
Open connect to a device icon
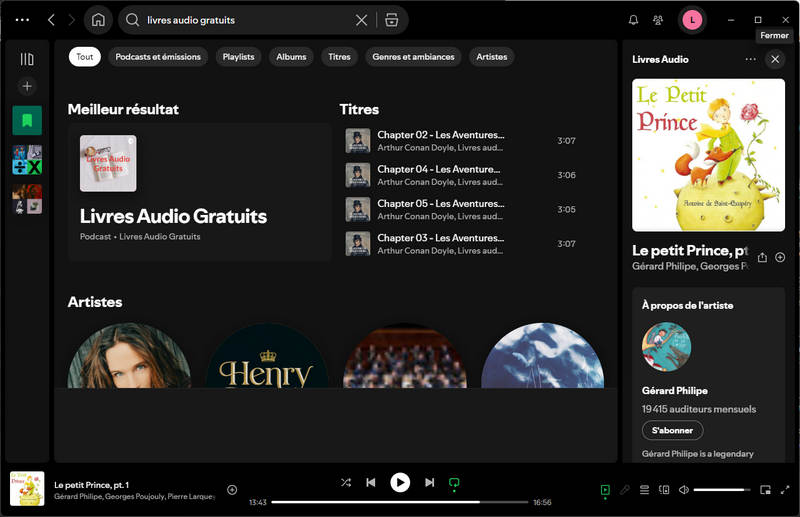[x=664, y=490]
